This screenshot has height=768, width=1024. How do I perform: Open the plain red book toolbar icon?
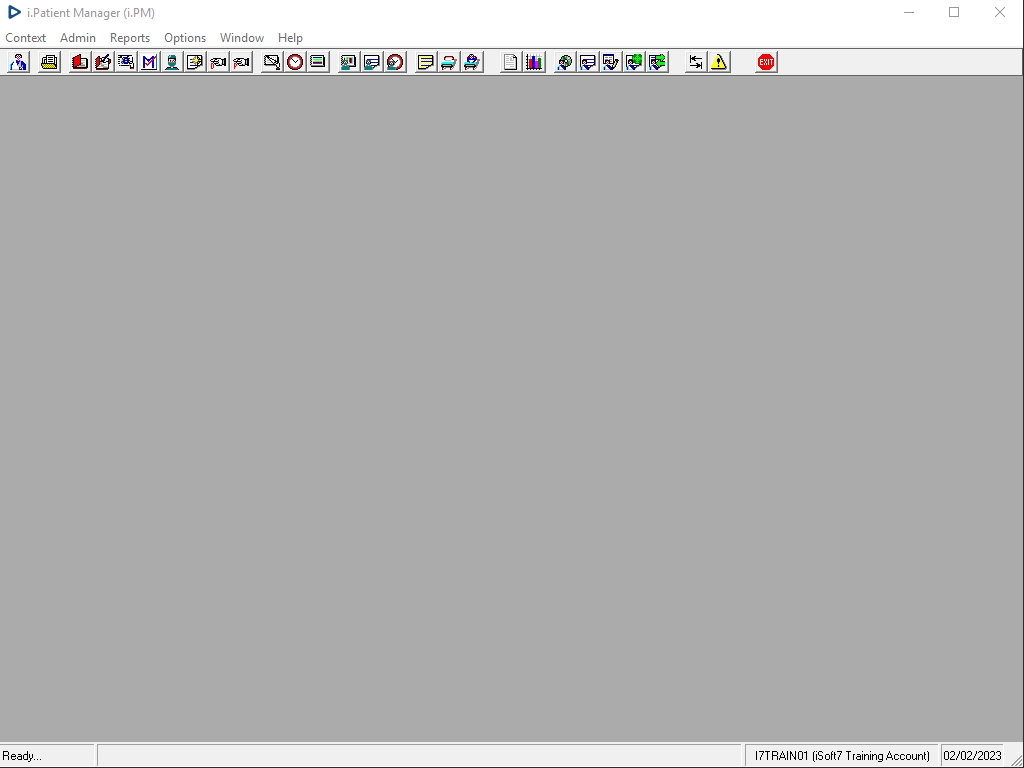click(80, 62)
